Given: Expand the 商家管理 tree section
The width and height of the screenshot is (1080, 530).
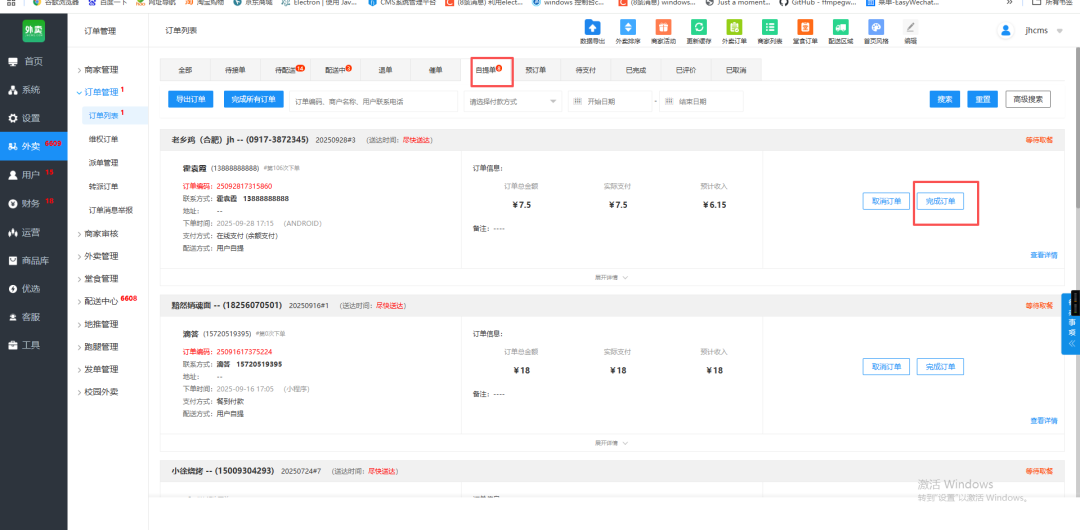Looking at the screenshot, I should coord(100,70).
